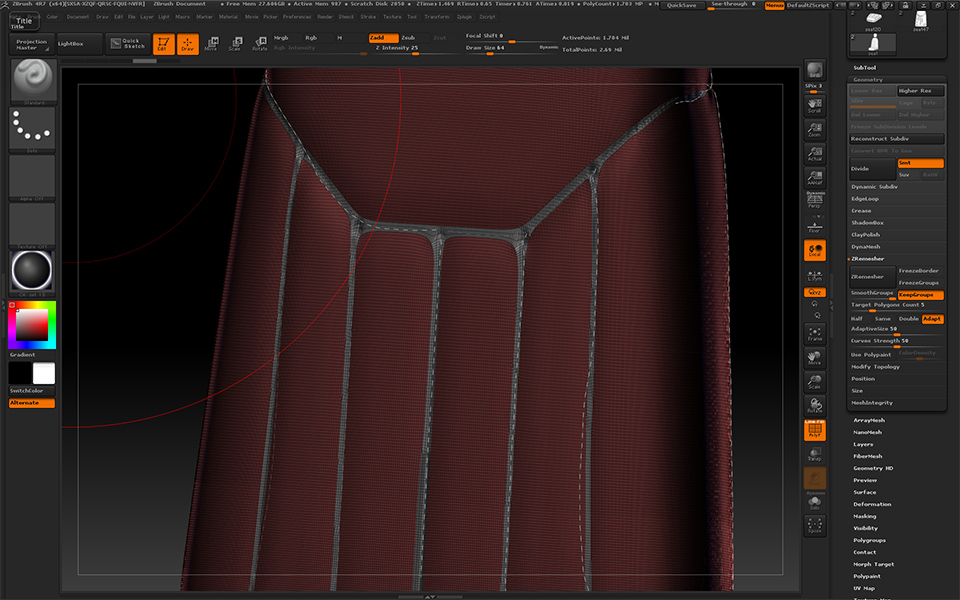The width and height of the screenshot is (960, 600).
Task: Click the L.Sym local symmetry icon
Action: point(814,276)
